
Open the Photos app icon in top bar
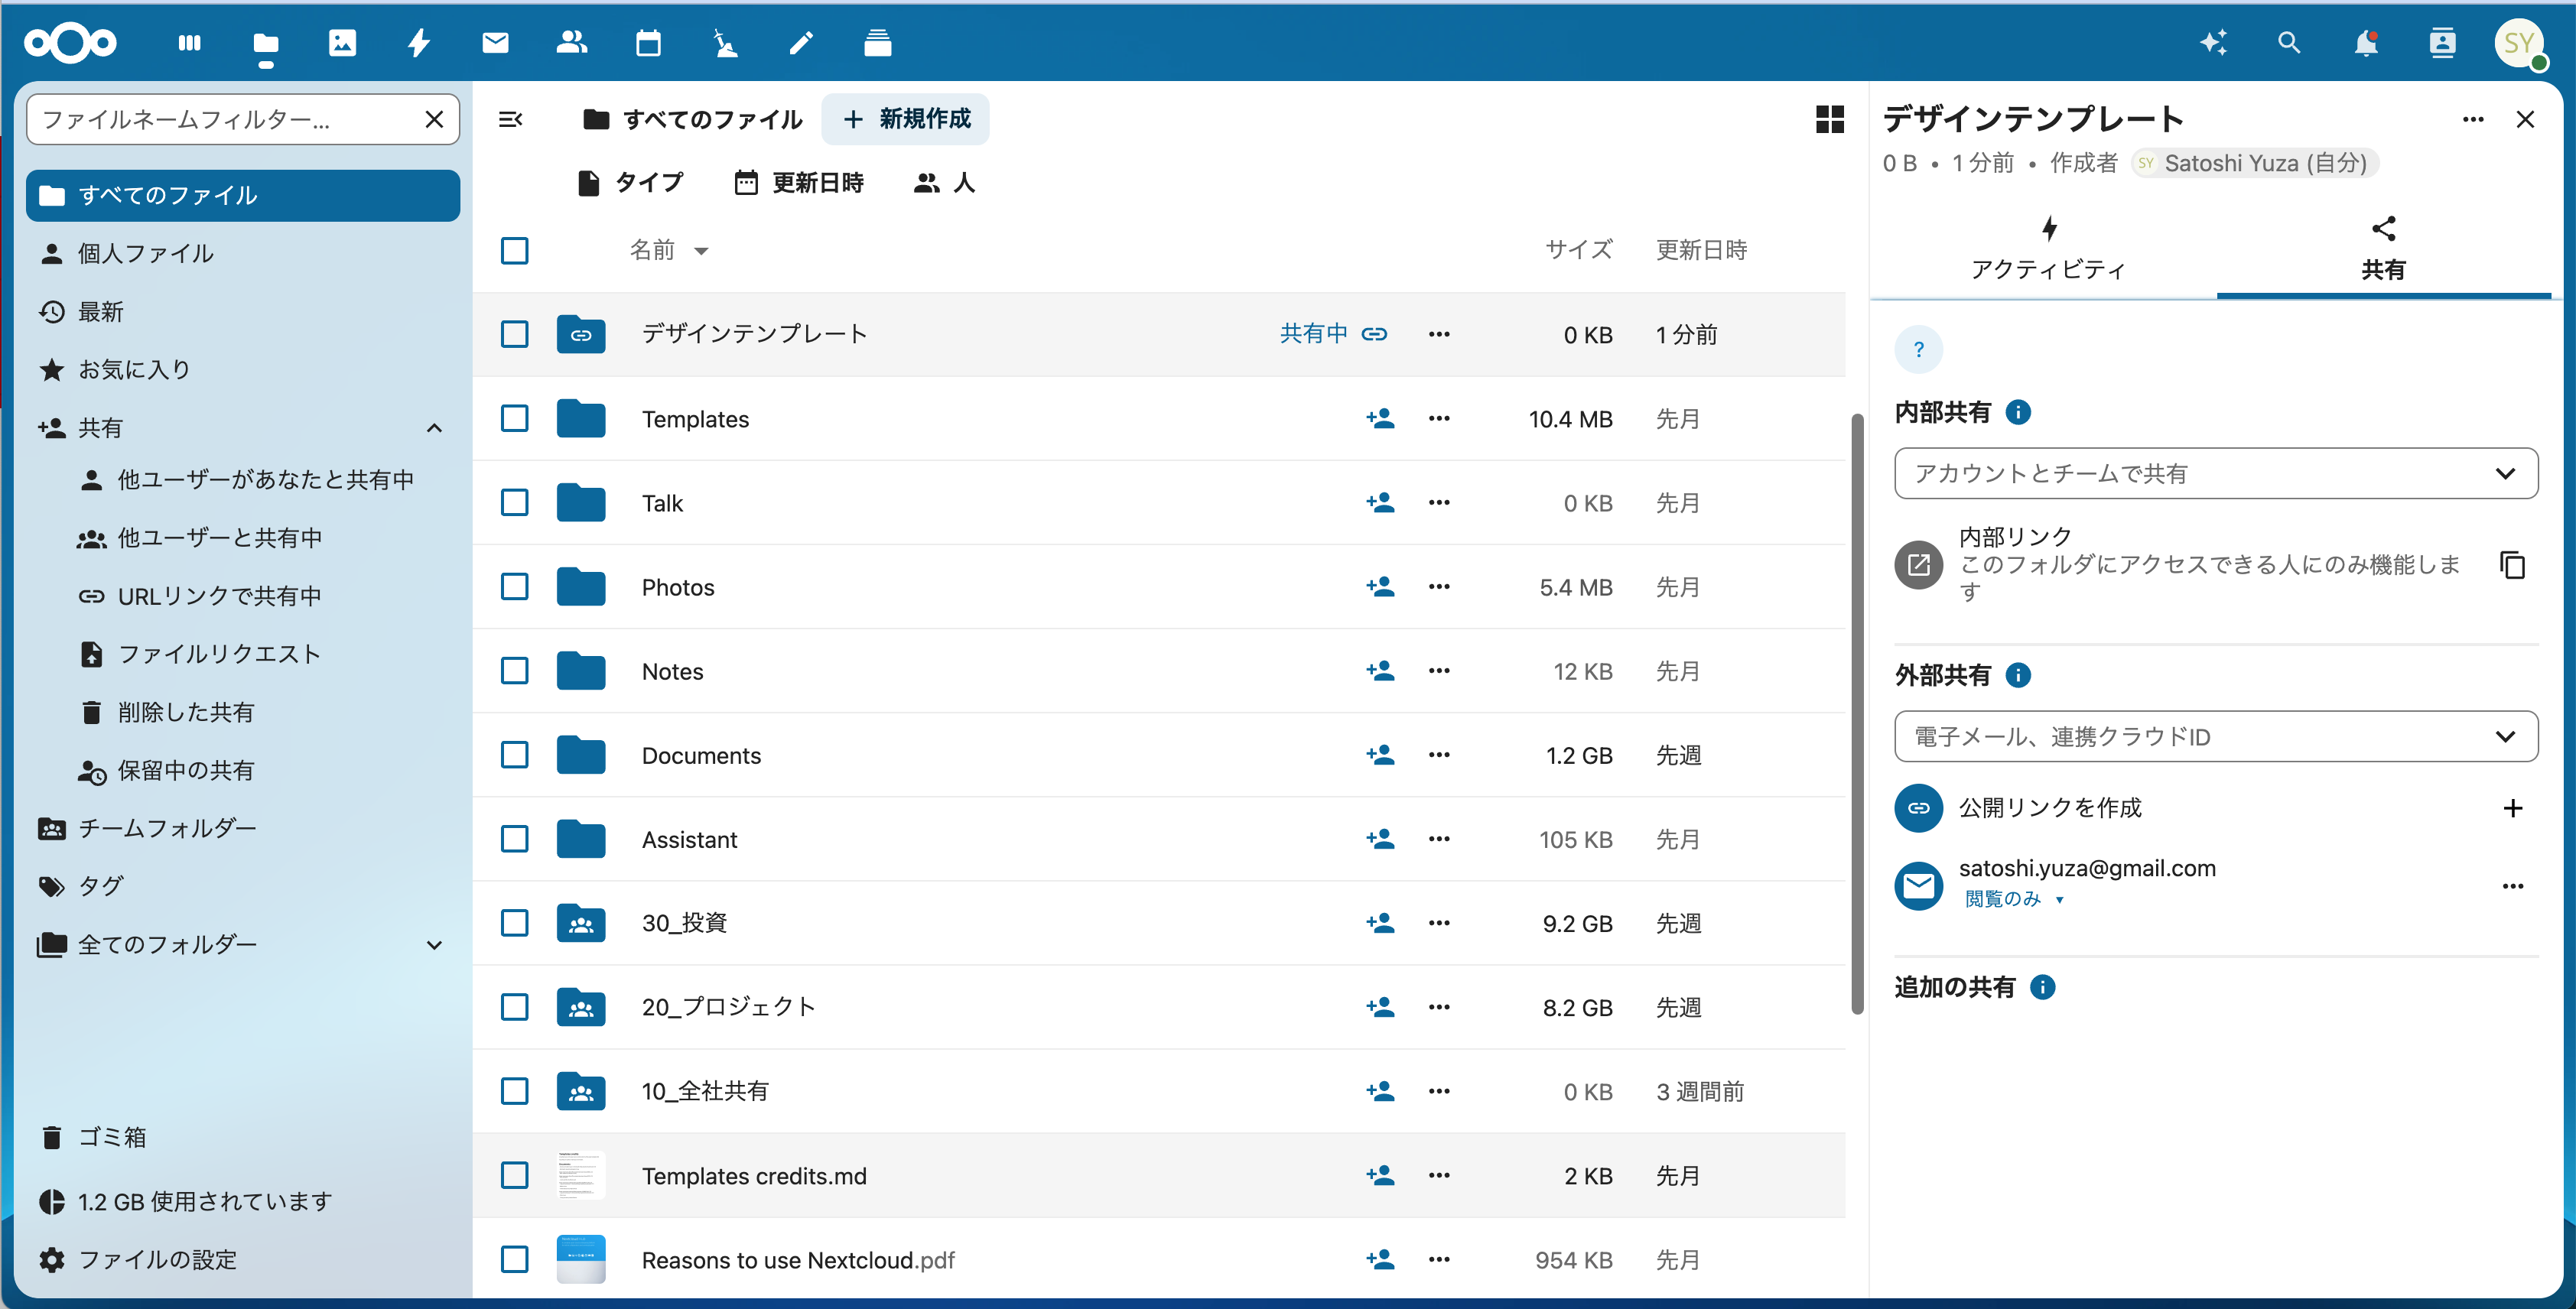(x=342, y=43)
